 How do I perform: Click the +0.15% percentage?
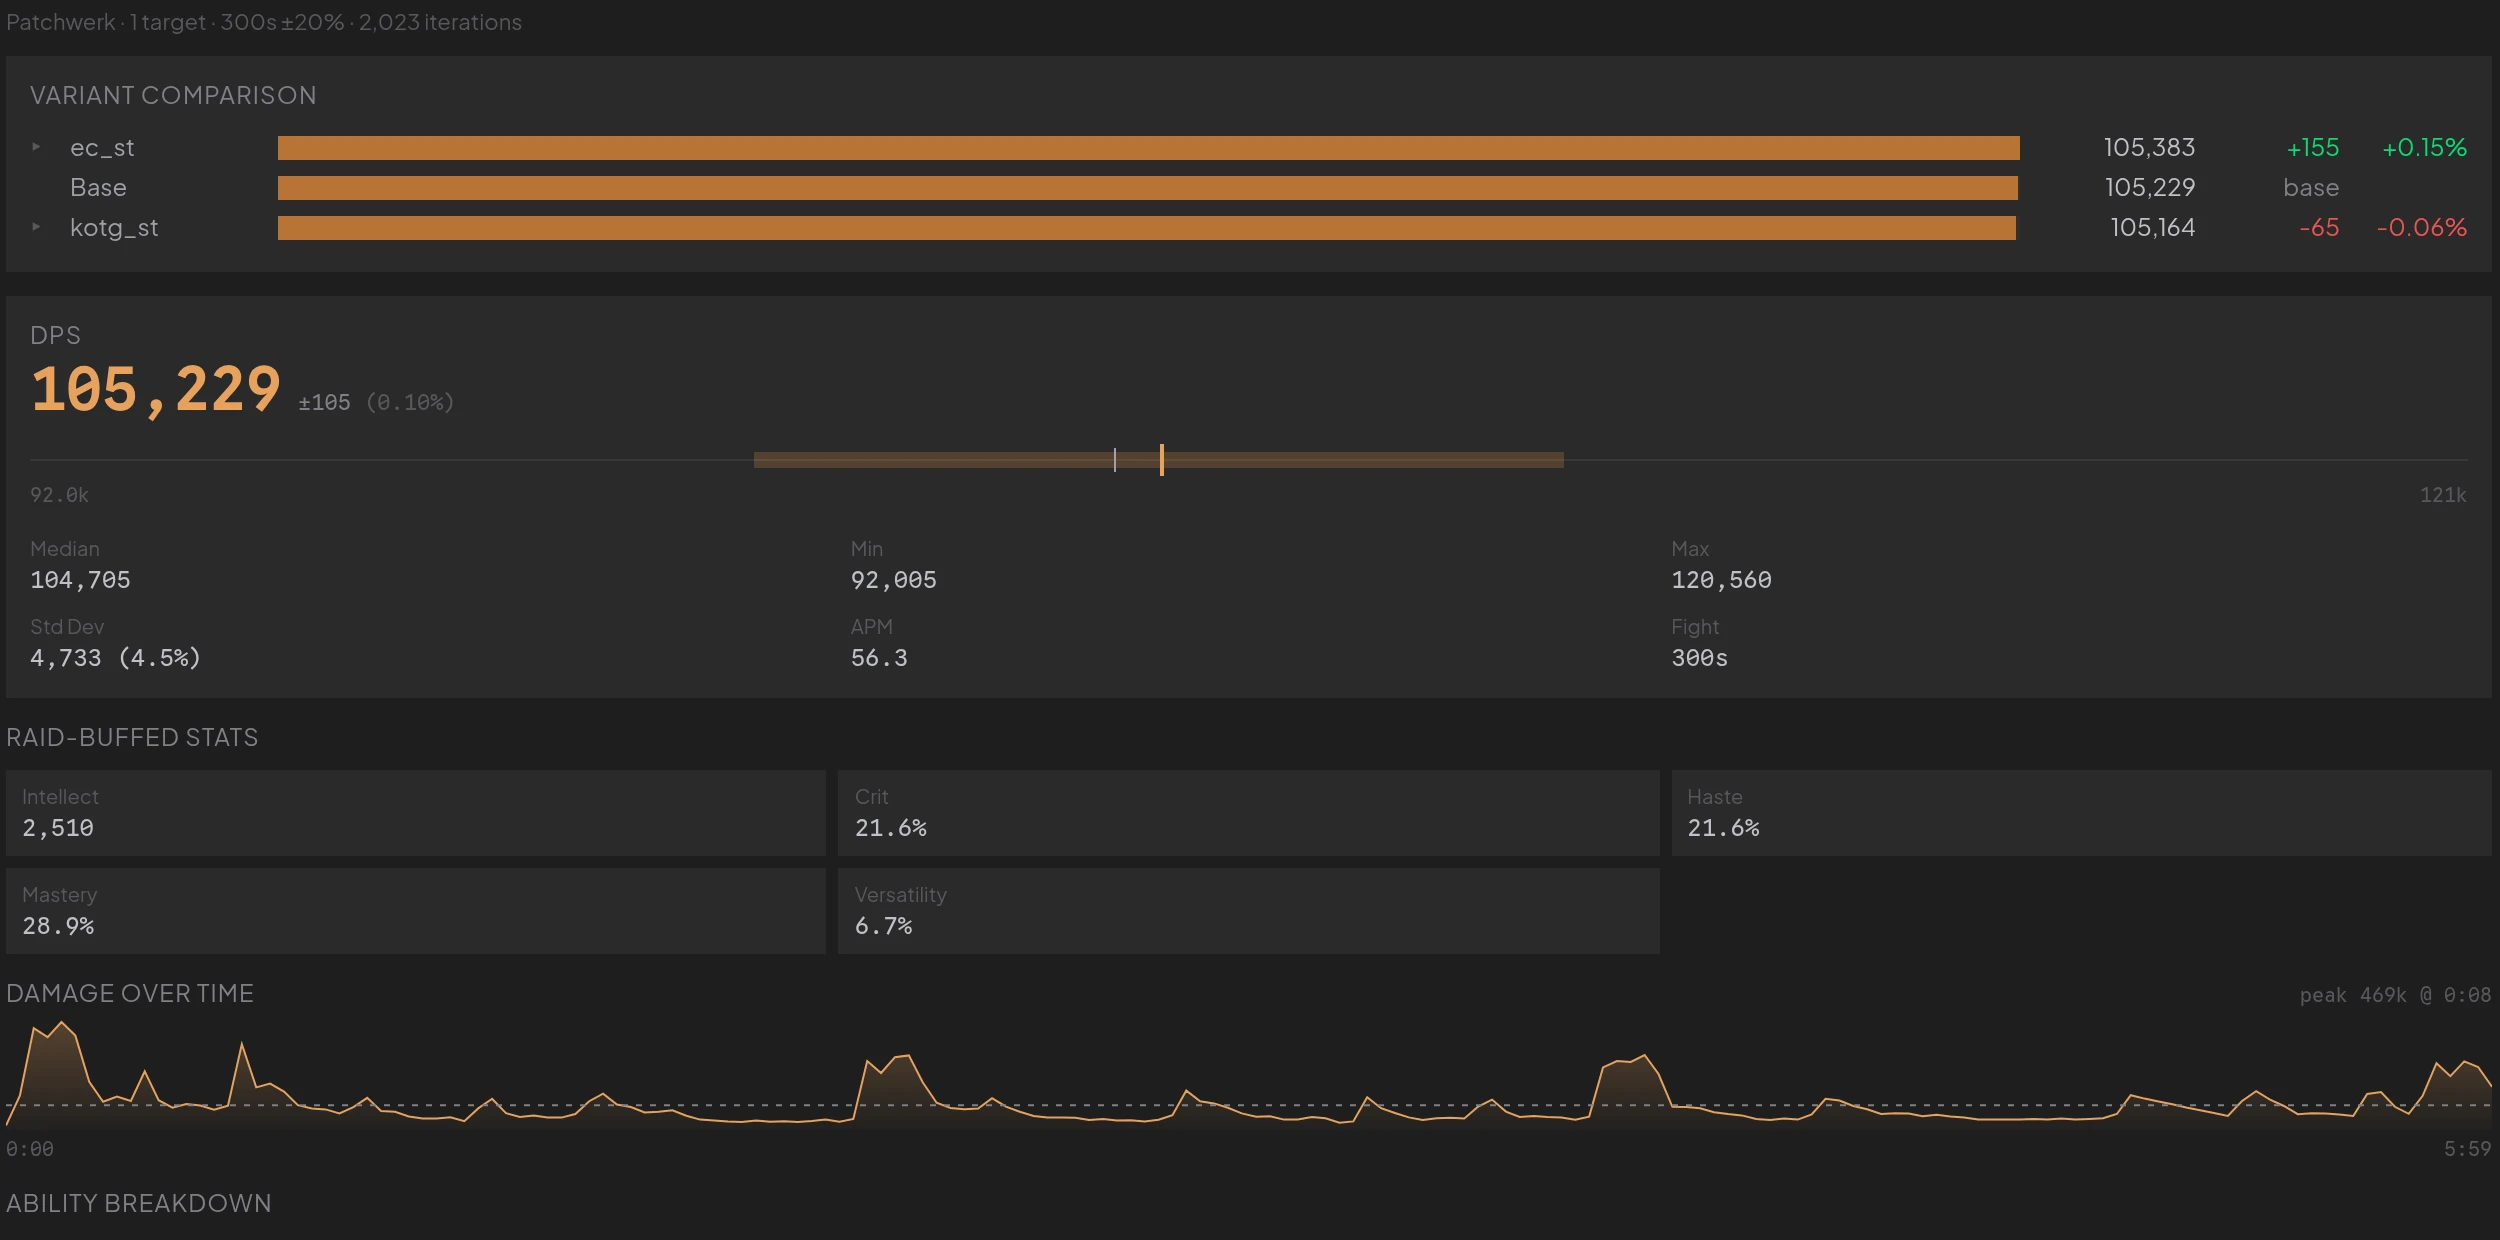coord(2424,148)
